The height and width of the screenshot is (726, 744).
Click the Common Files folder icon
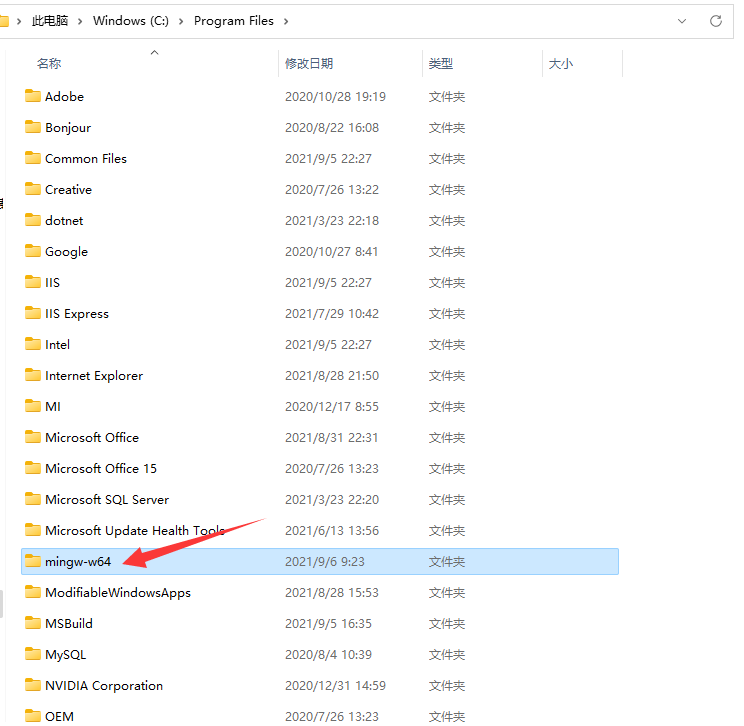point(33,158)
